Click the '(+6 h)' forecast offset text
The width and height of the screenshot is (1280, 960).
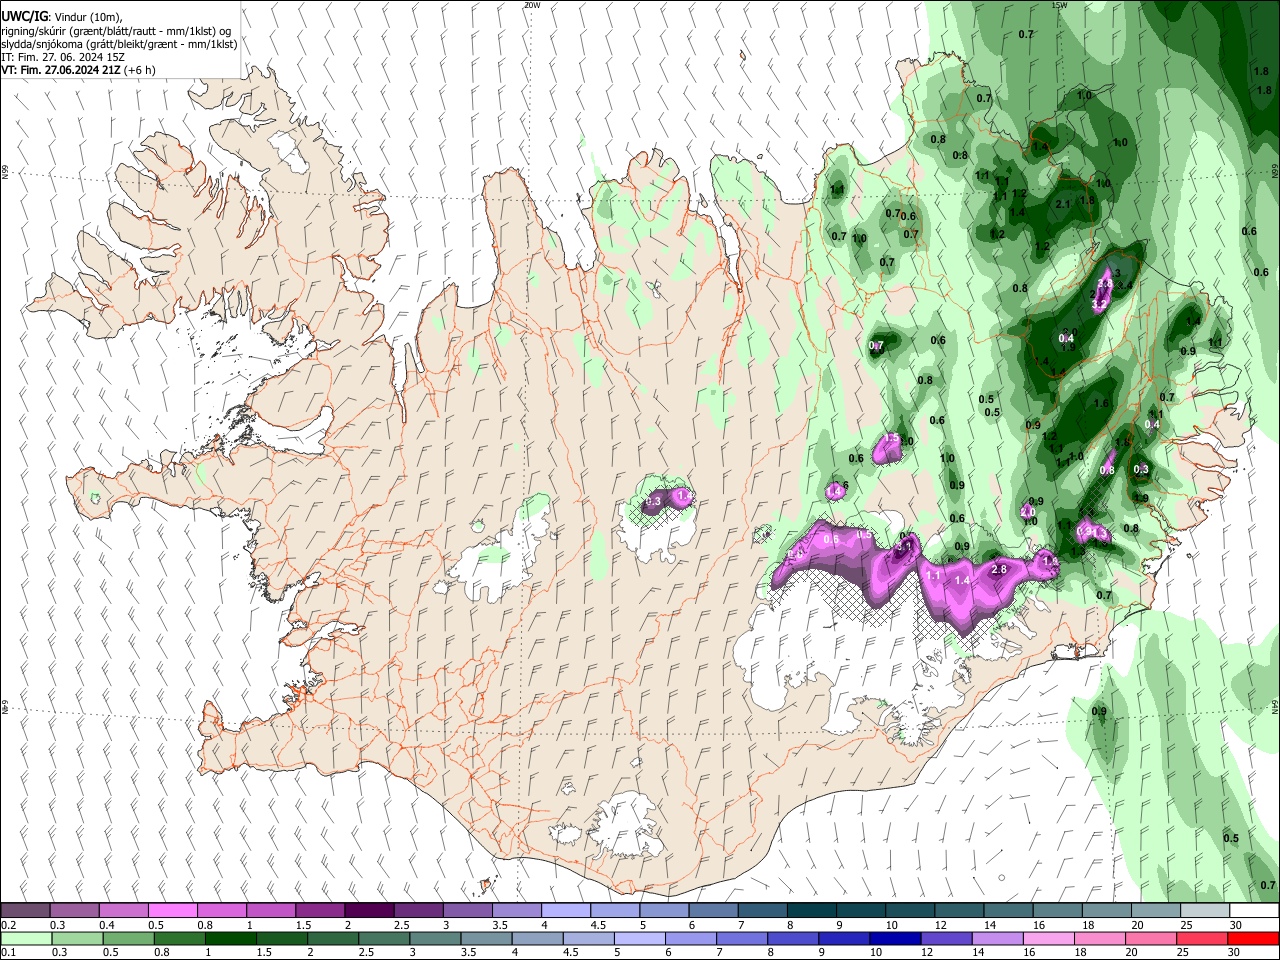pyautogui.click(x=139, y=70)
